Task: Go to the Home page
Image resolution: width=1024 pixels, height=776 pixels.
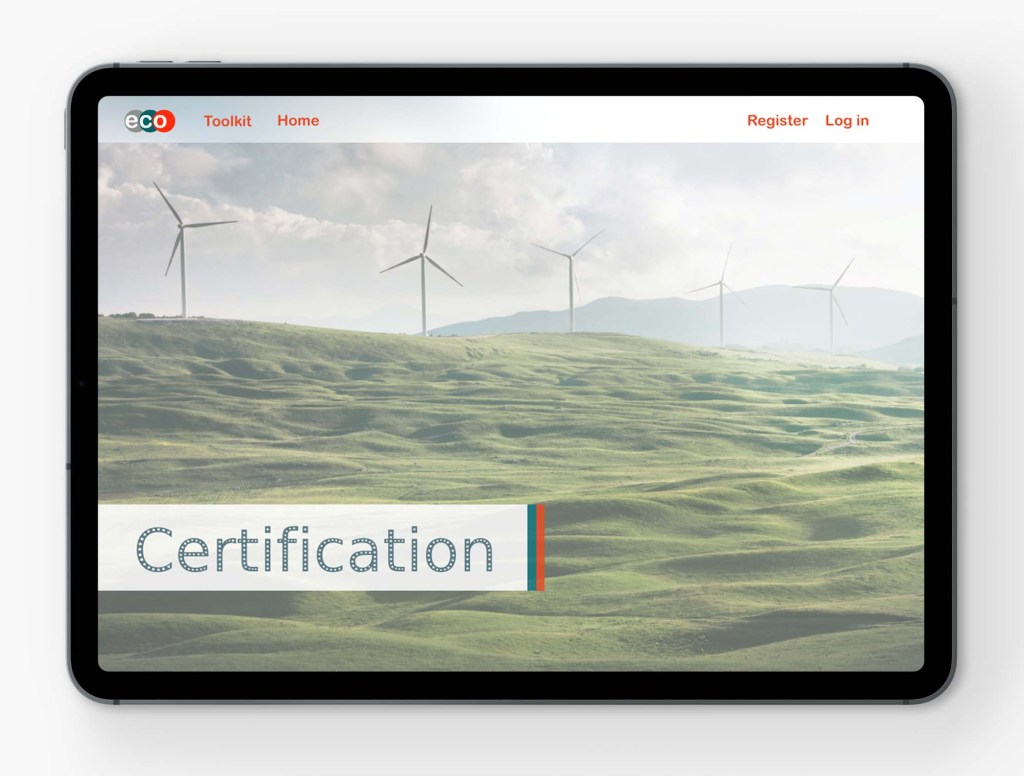Action: point(298,121)
